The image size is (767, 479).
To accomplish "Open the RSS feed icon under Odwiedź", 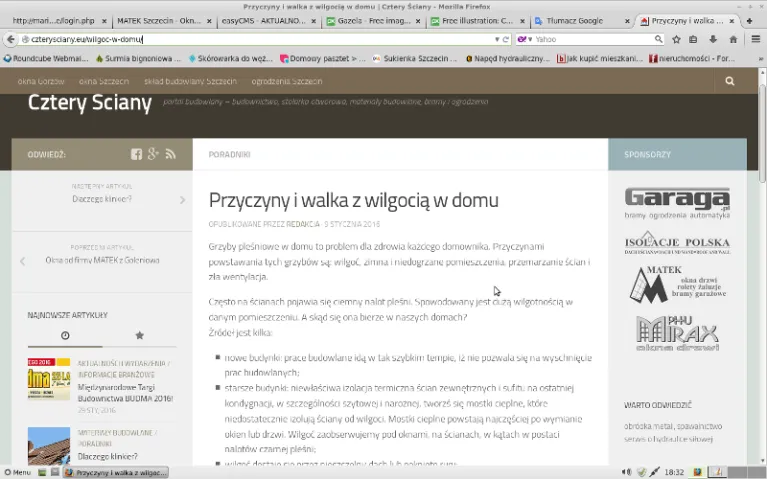I will pyautogui.click(x=170, y=154).
